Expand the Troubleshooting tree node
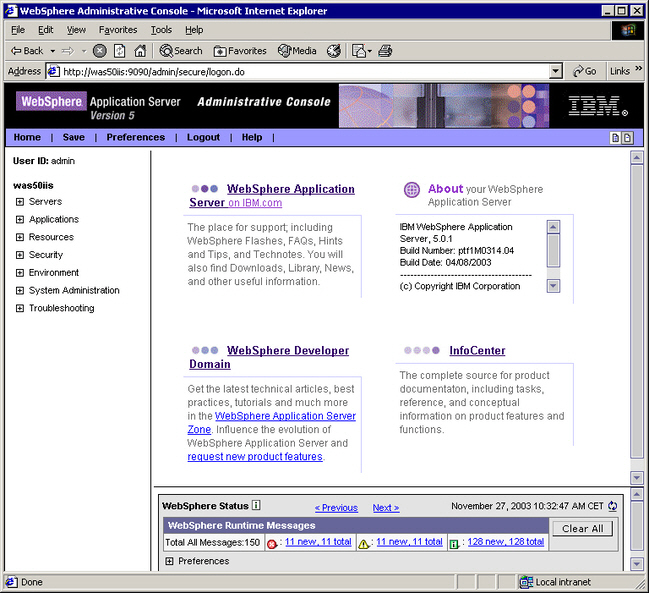This screenshot has width=649, height=593. click(19, 308)
